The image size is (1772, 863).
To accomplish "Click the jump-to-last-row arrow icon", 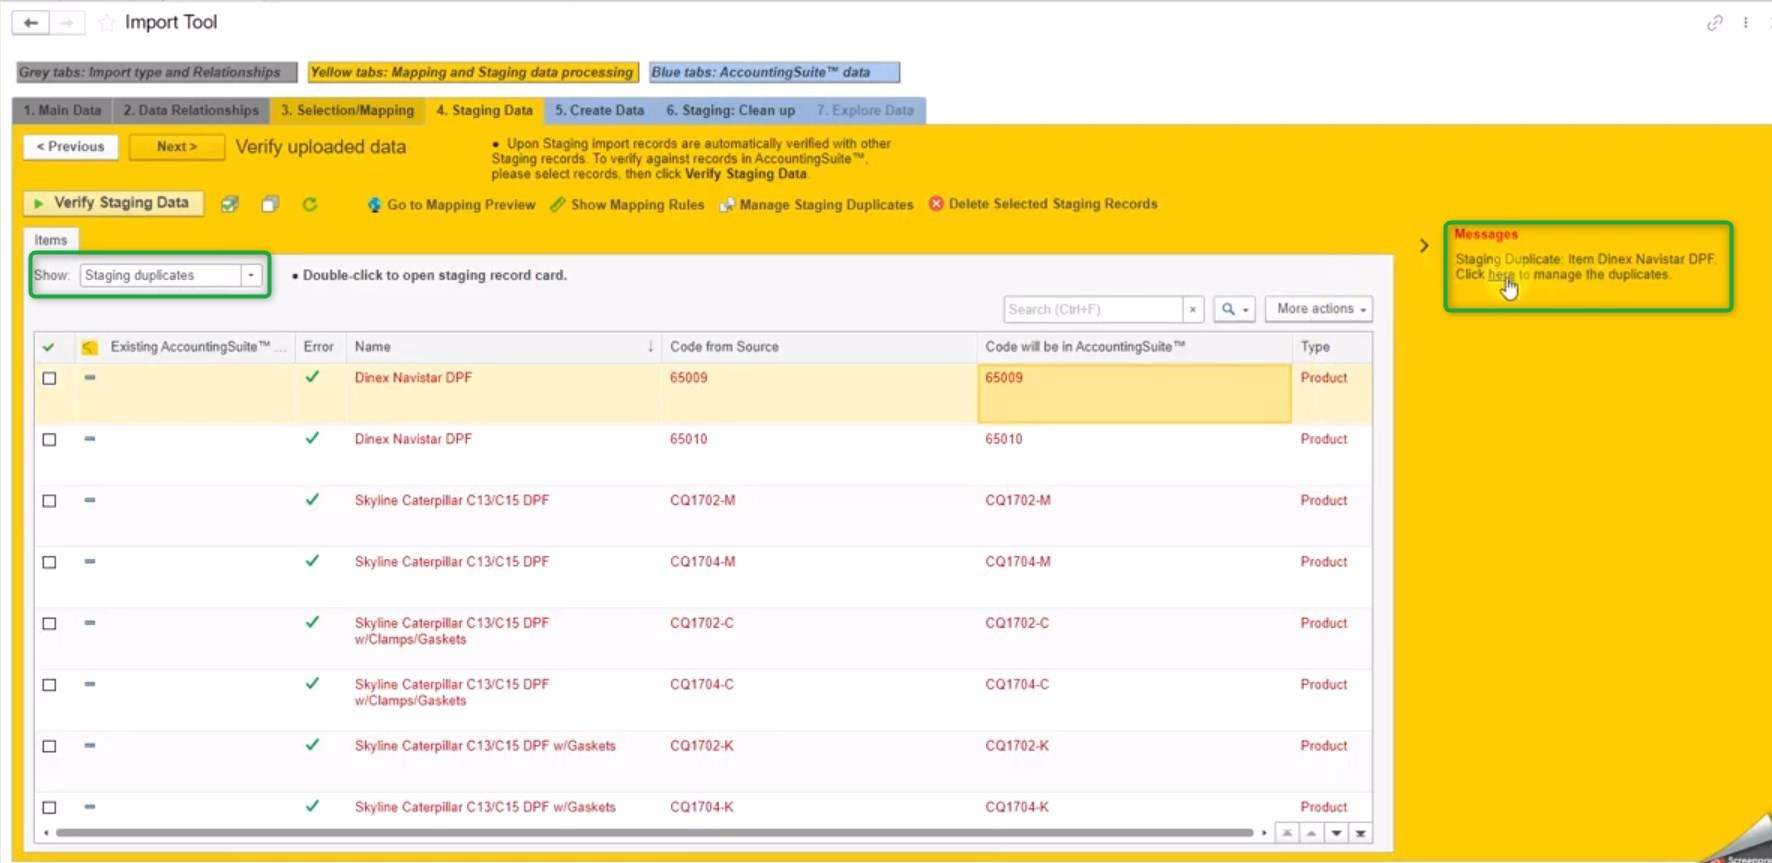I will point(1360,833).
